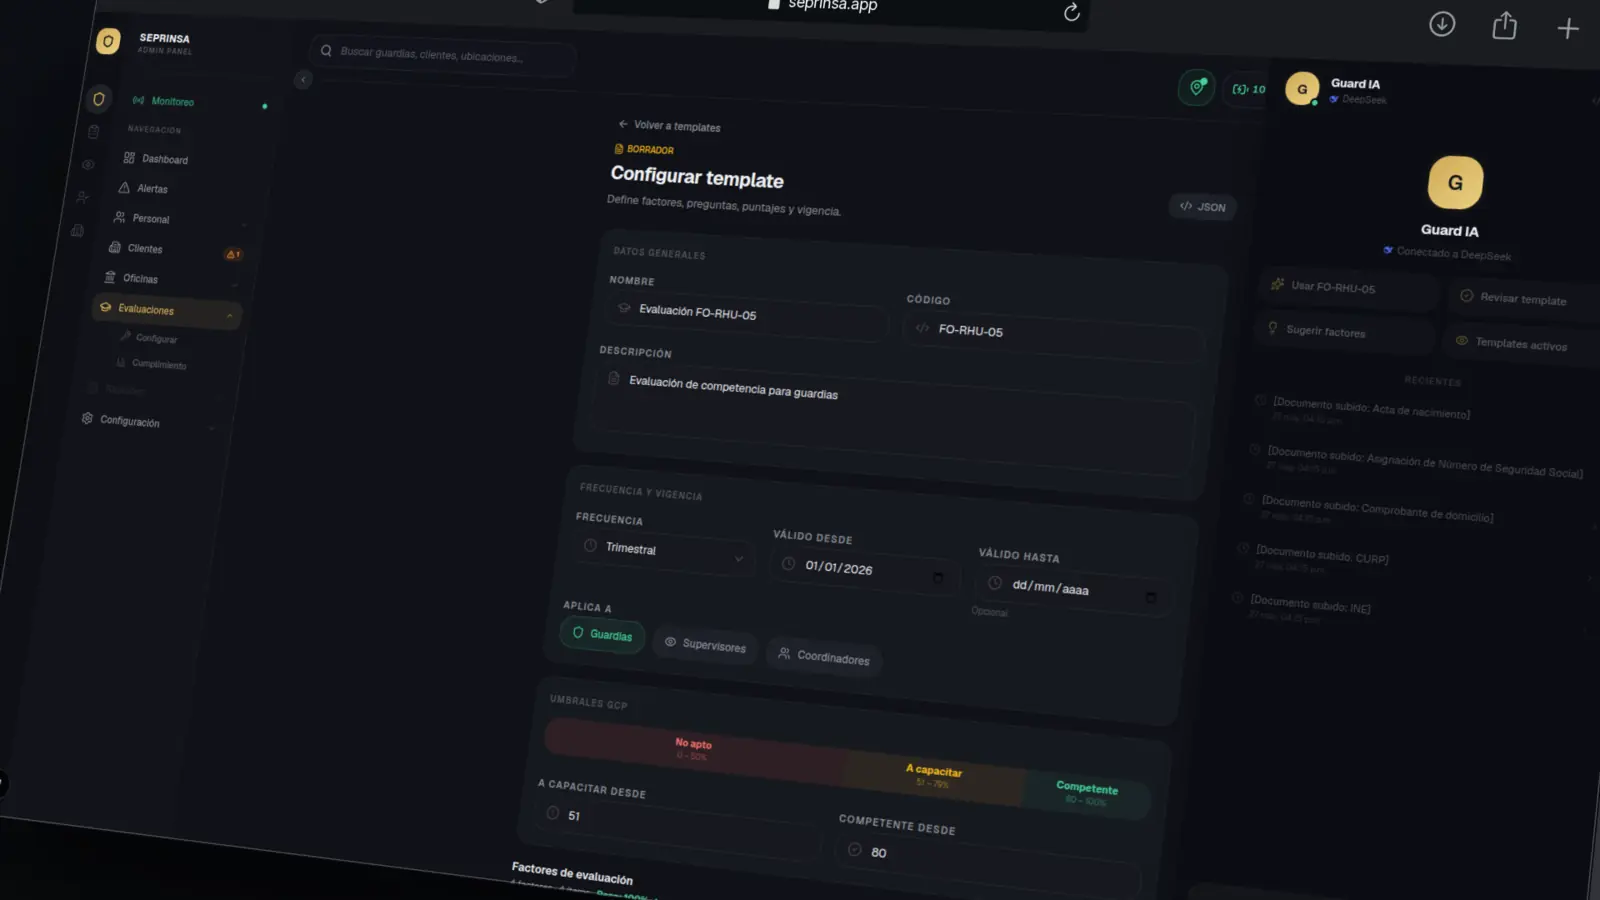Open the Frecuencia Trimestral dropdown
Screen dimensions: 1600x900
(665, 552)
